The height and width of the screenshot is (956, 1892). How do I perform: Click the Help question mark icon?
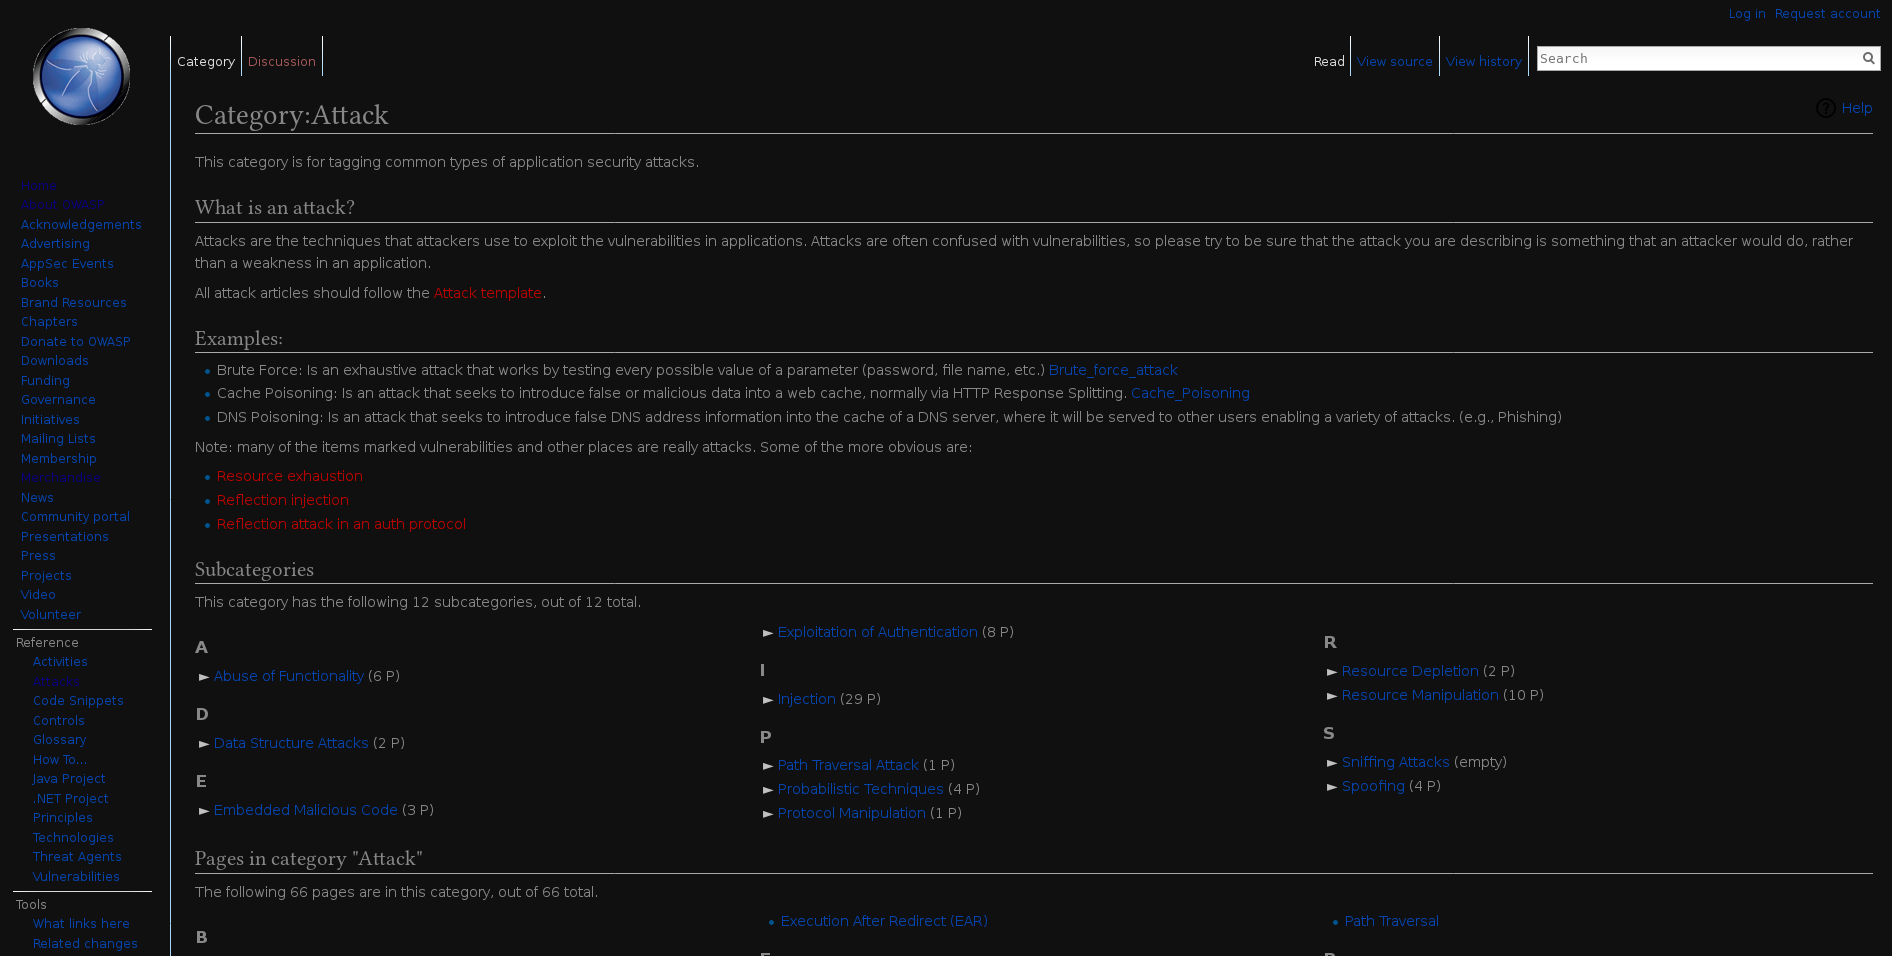pyautogui.click(x=1826, y=108)
